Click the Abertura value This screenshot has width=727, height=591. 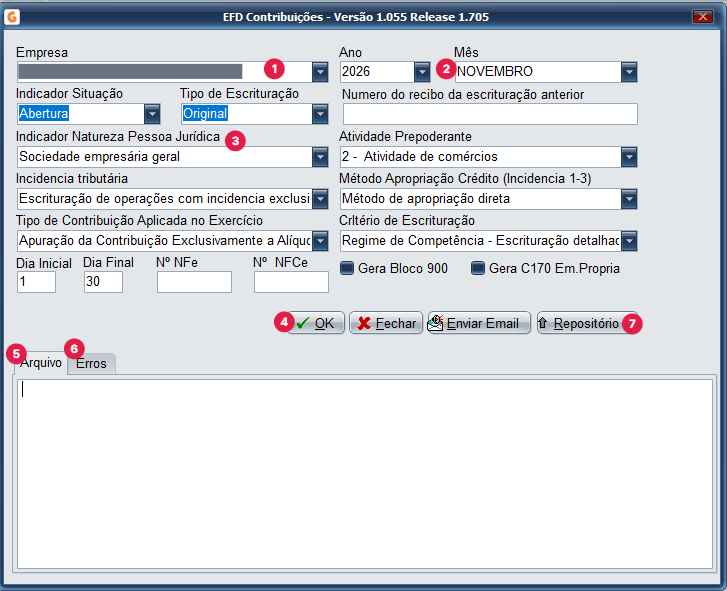44,114
